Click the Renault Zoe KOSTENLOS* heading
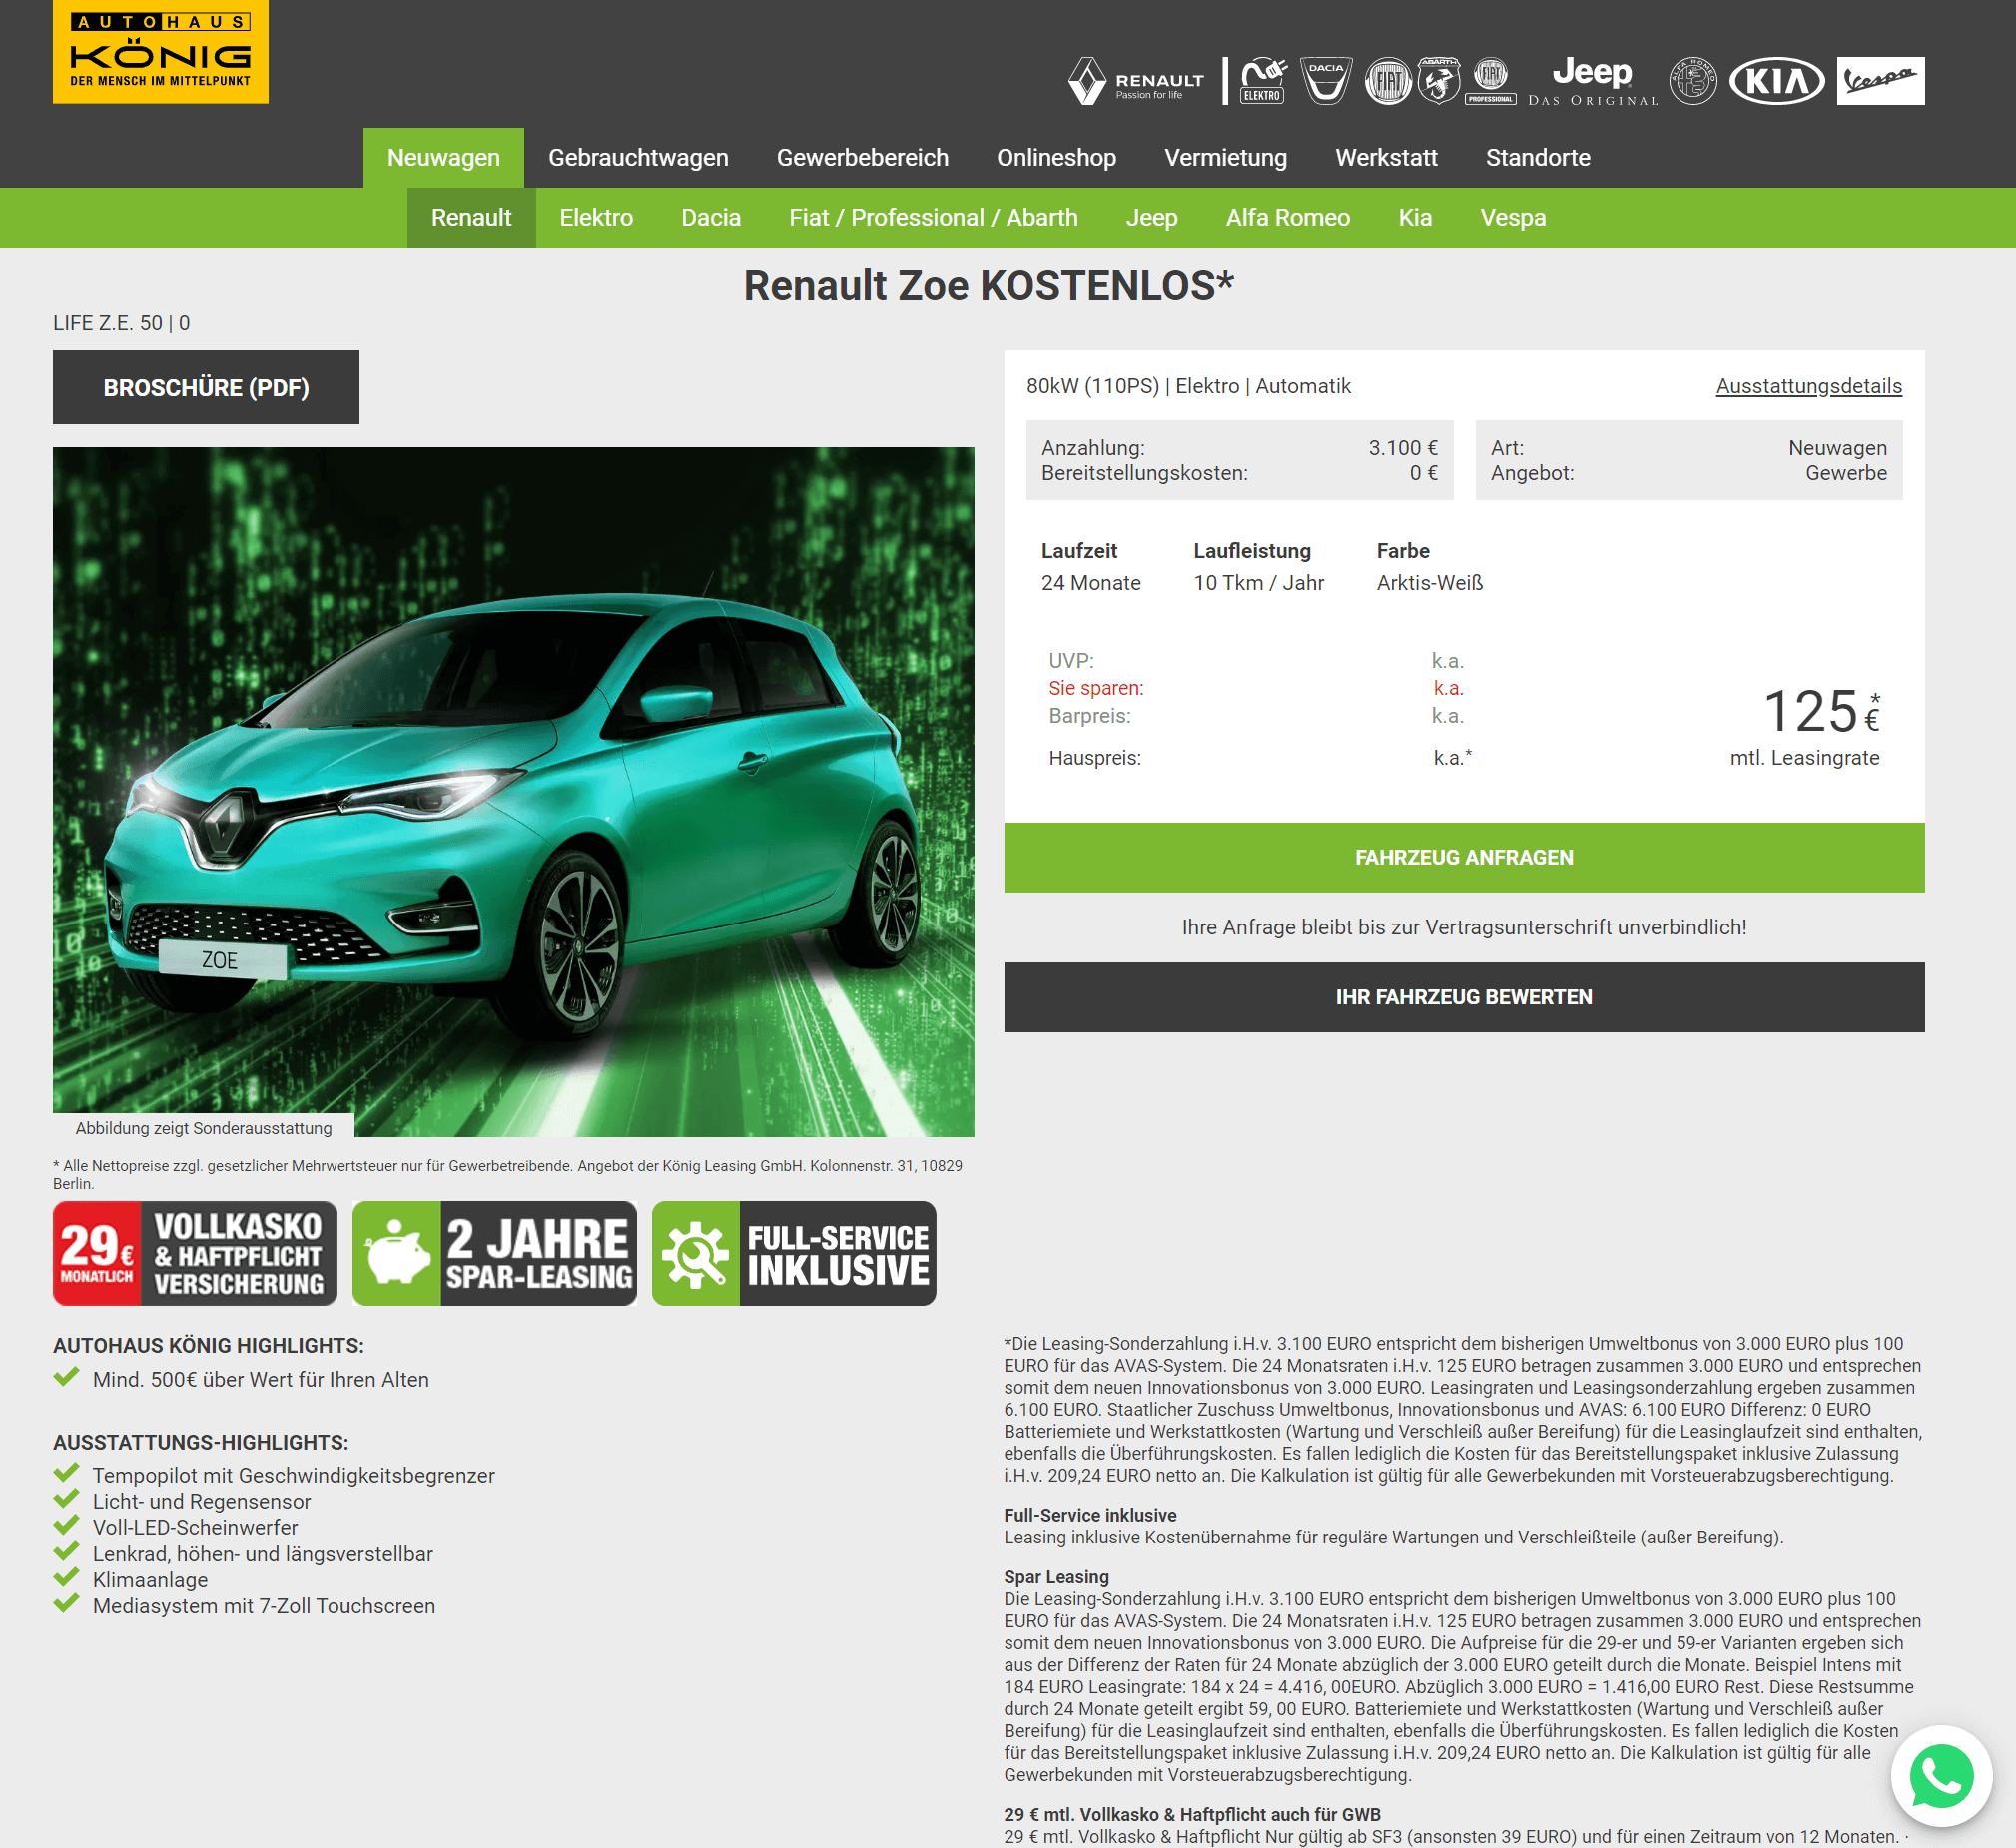This screenshot has width=2016, height=1848. (988, 285)
